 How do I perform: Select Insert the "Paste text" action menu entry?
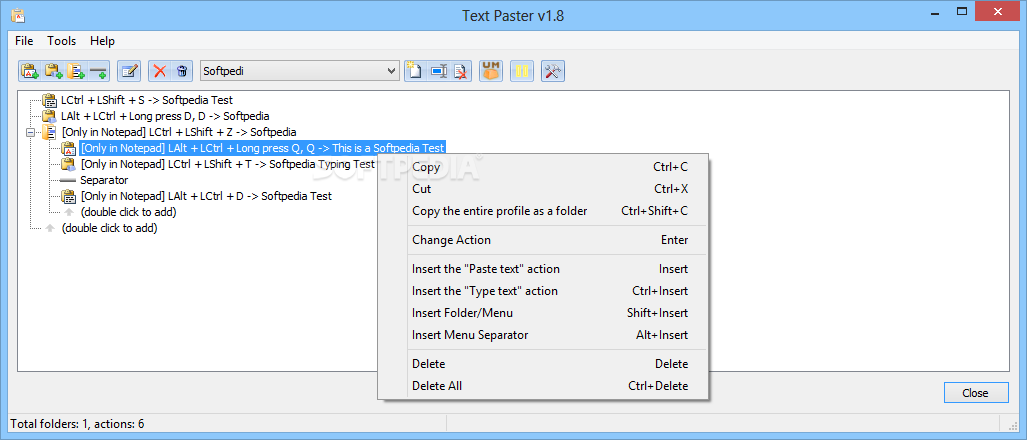click(x=543, y=268)
